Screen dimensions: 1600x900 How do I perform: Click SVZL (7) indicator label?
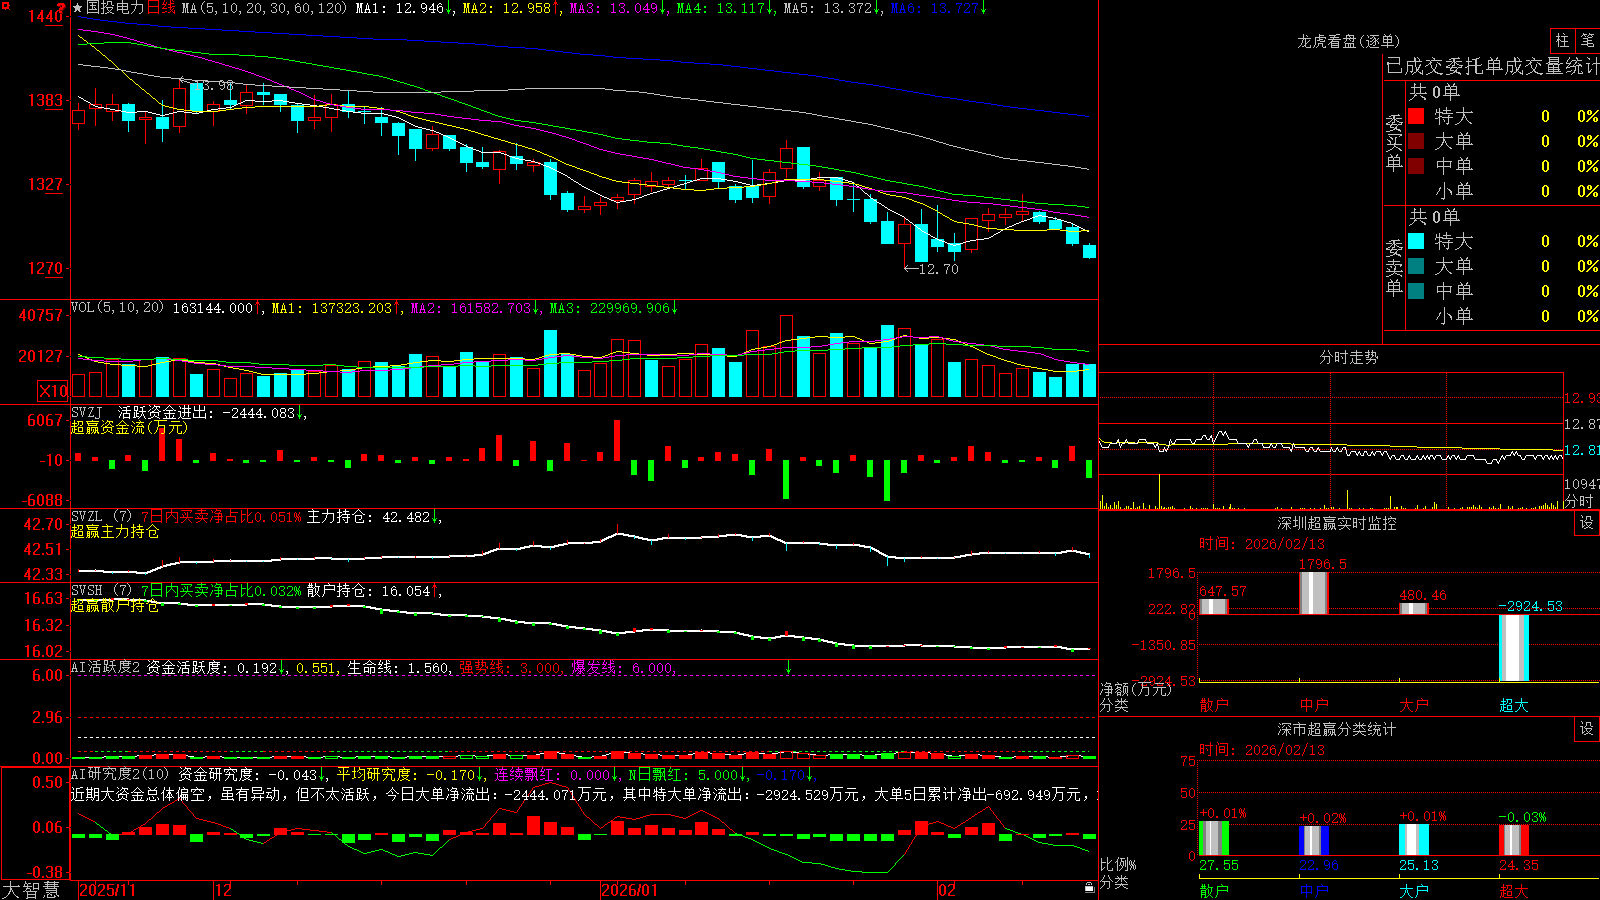point(101,517)
